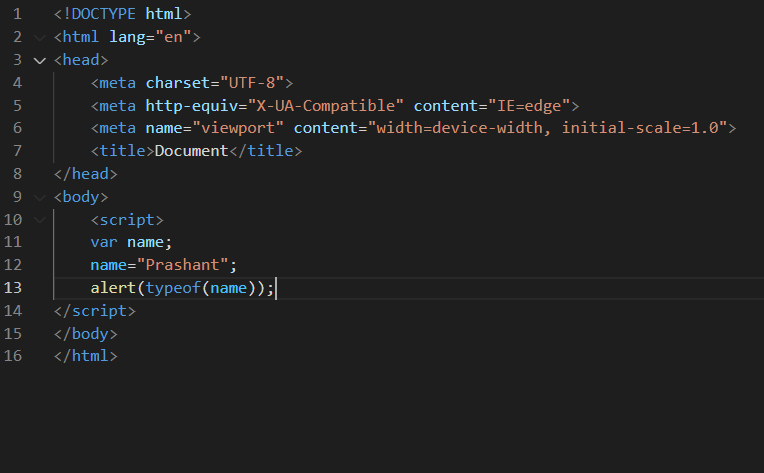Click line number 15 in the gutter
The height and width of the screenshot is (473, 764).
click(13, 334)
